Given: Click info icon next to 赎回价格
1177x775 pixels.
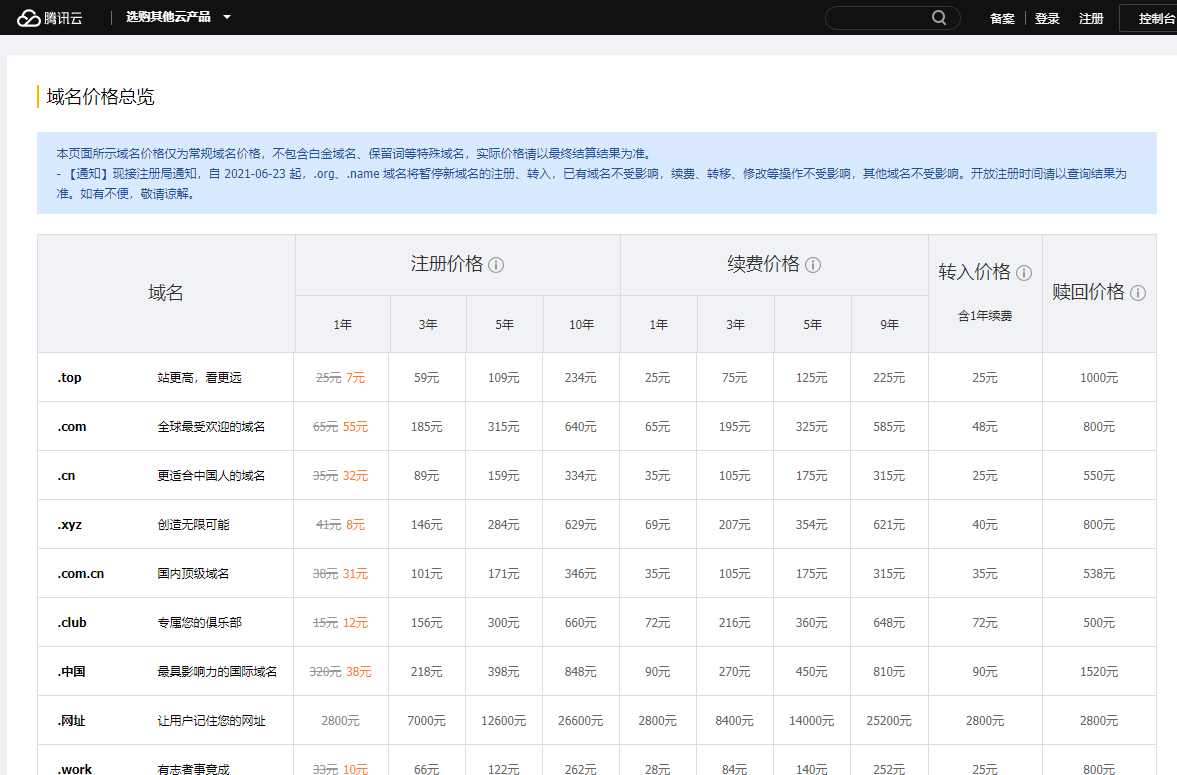Looking at the screenshot, I should click(1138, 293).
